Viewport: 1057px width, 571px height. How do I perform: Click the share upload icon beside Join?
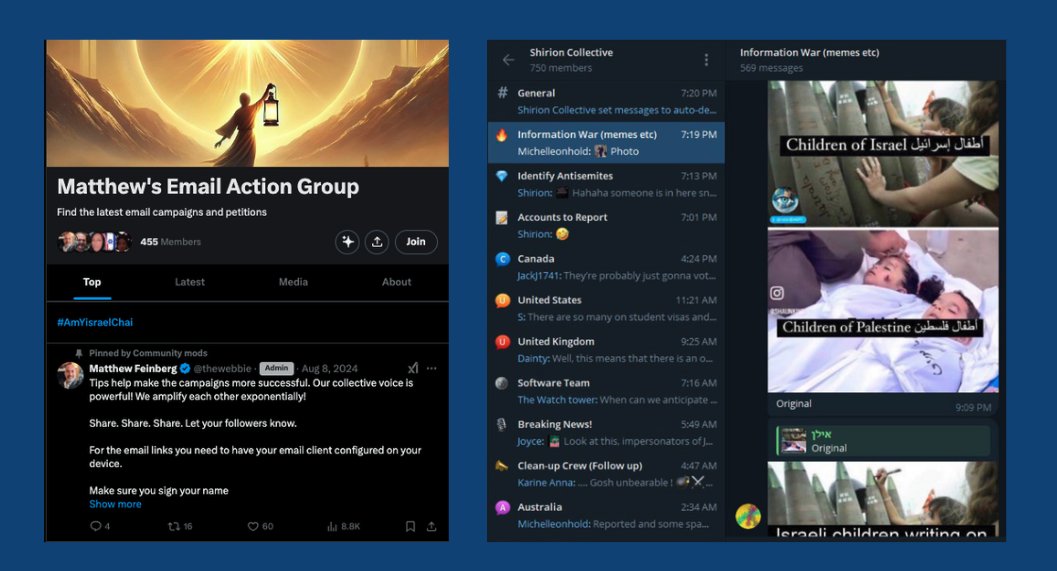(x=377, y=242)
